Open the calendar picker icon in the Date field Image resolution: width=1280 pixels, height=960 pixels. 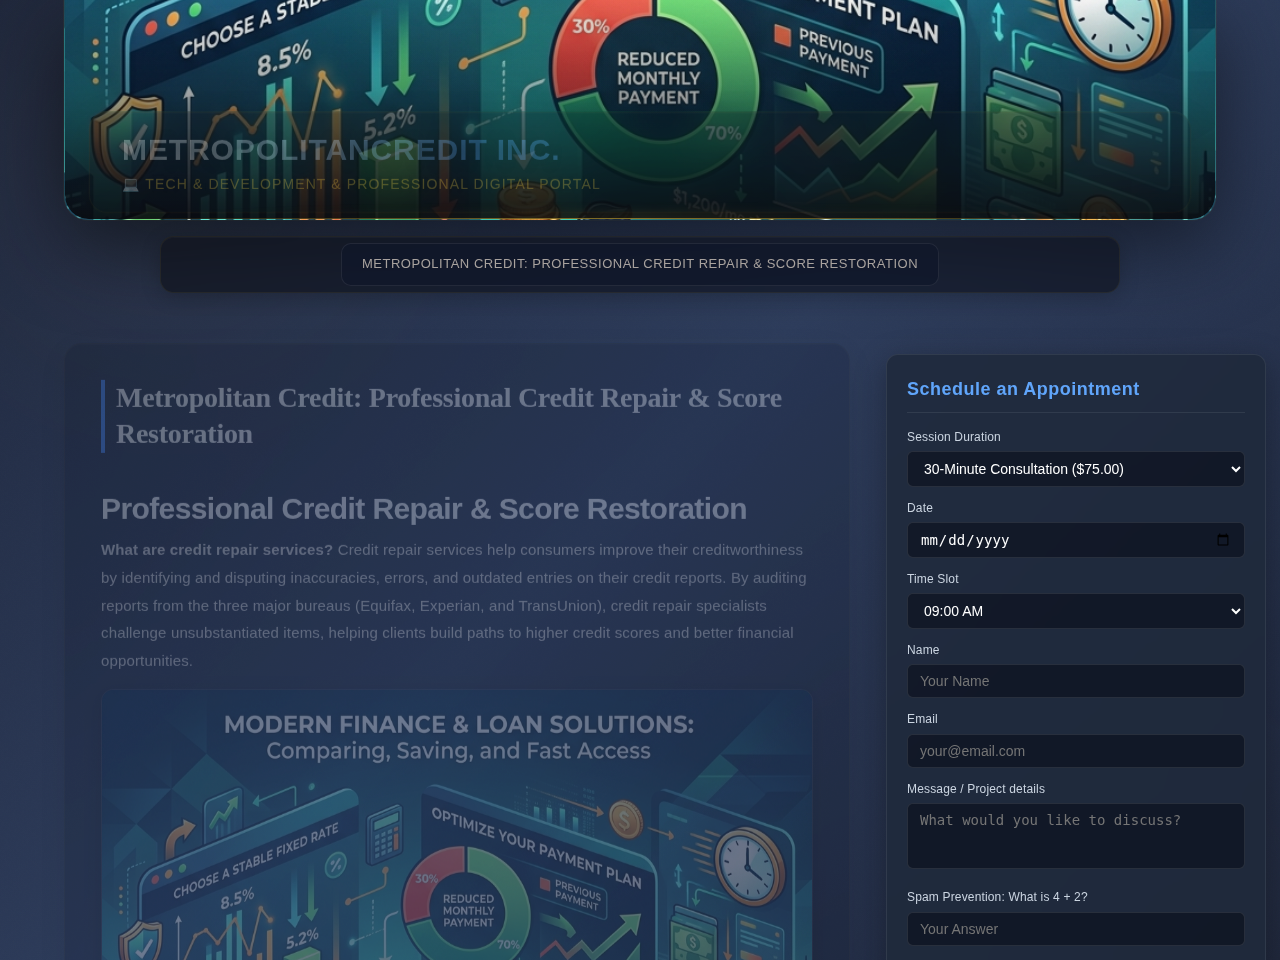[1223, 540]
